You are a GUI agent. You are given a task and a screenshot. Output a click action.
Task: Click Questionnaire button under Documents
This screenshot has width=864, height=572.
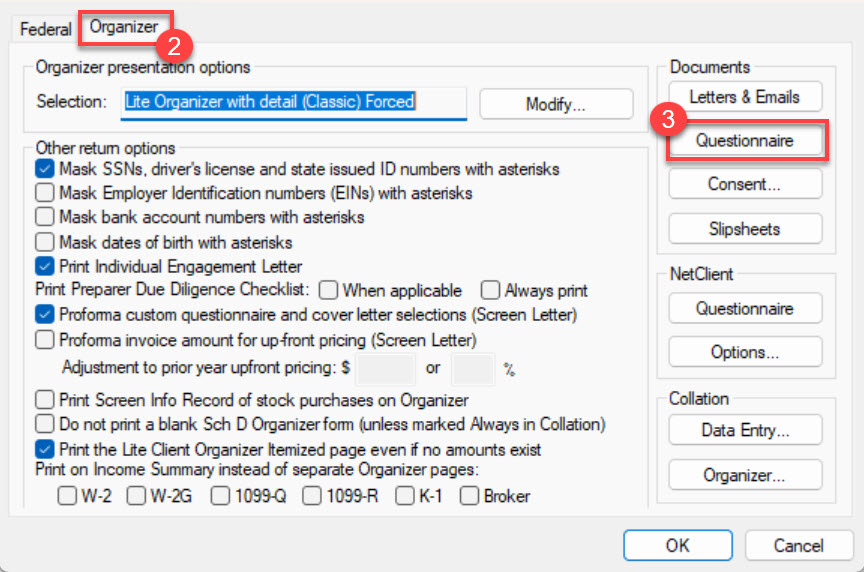tap(744, 141)
